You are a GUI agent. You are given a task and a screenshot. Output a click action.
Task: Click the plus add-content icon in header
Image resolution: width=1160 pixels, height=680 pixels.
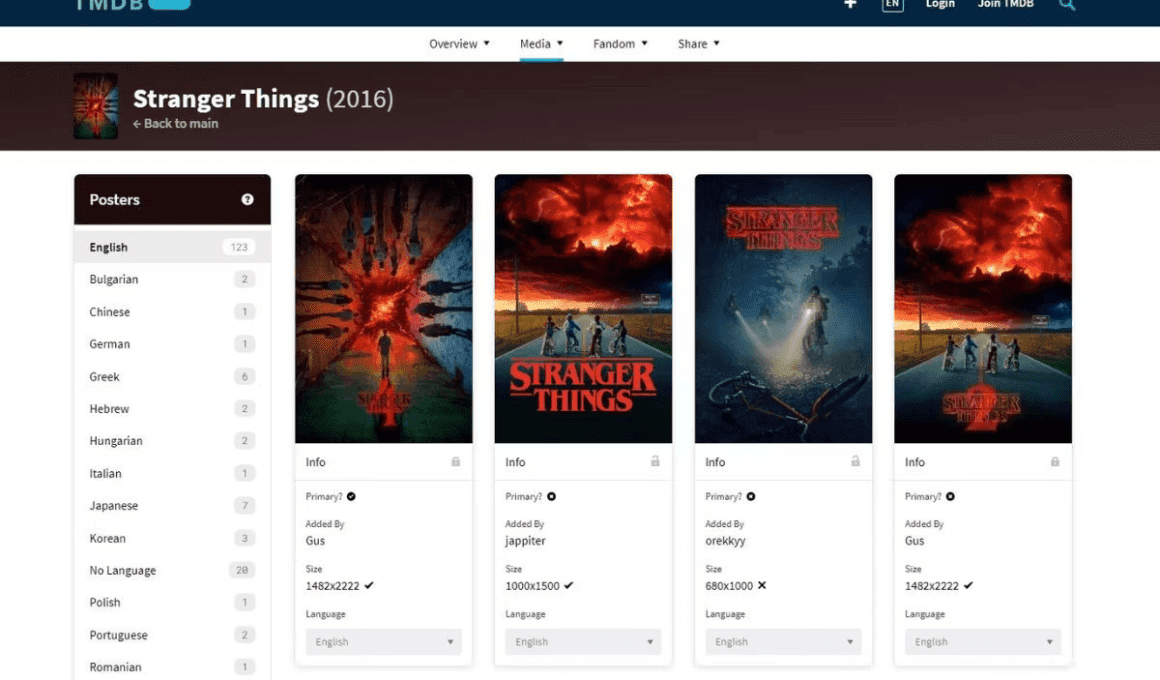(x=850, y=4)
